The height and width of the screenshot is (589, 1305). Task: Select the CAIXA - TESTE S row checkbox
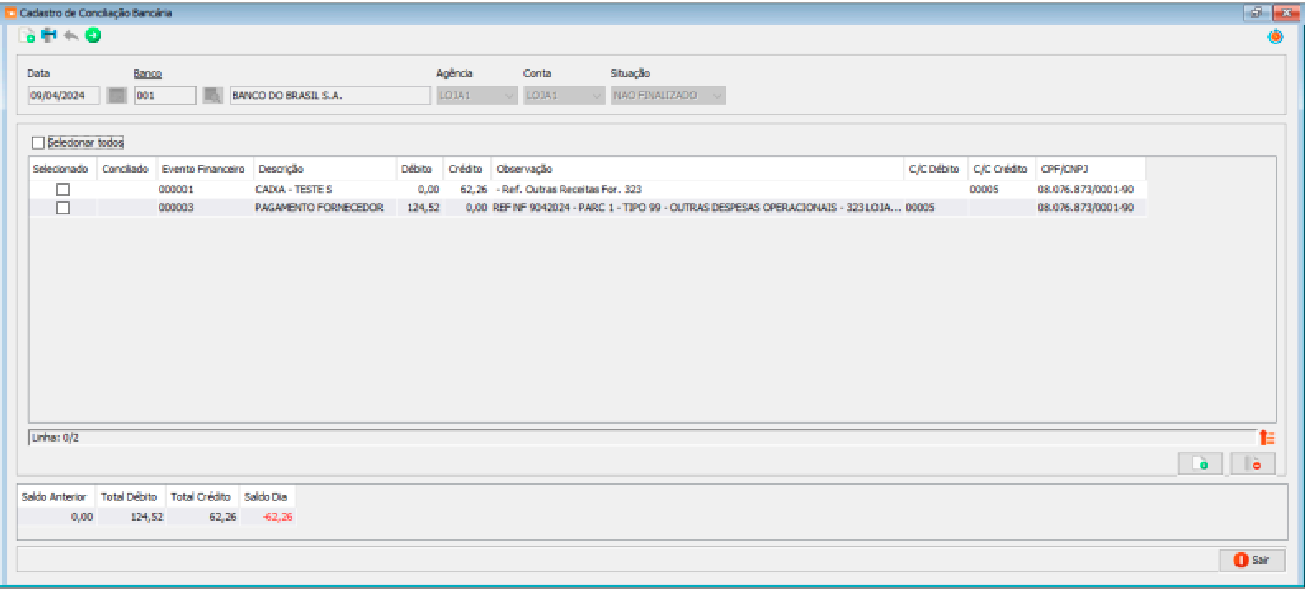point(63,189)
